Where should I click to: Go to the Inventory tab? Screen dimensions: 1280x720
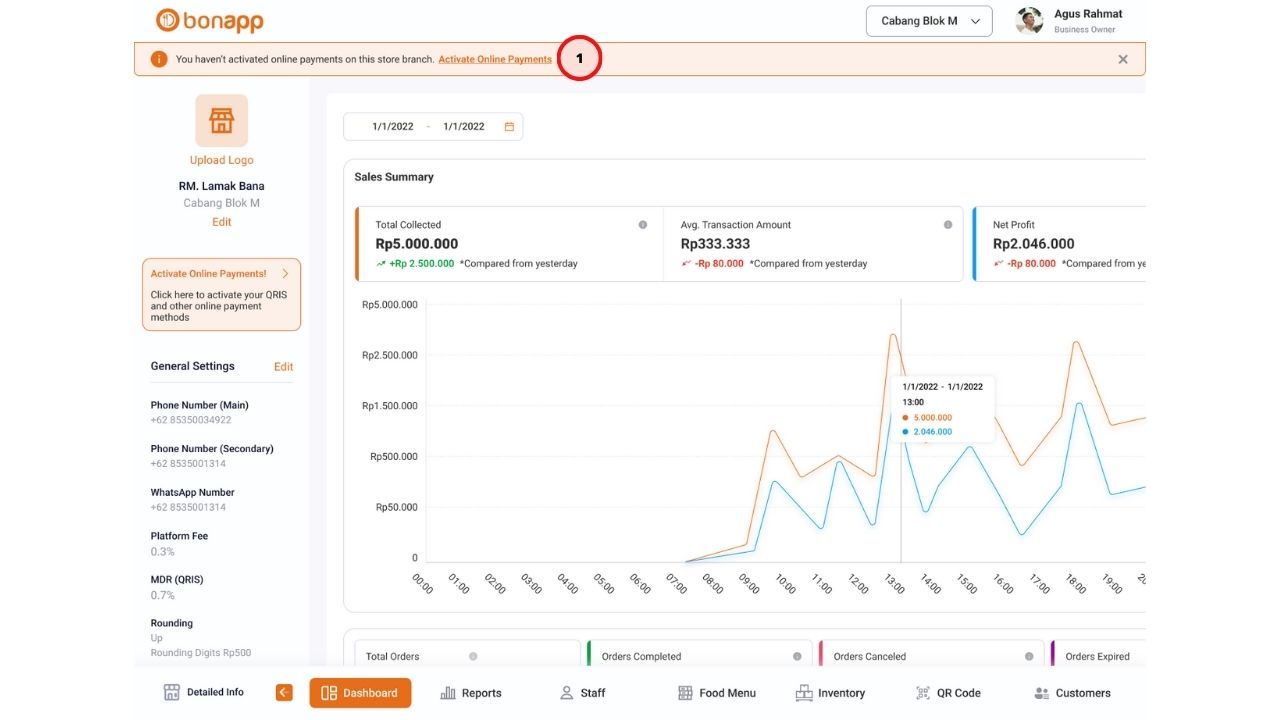click(x=830, y=693)
